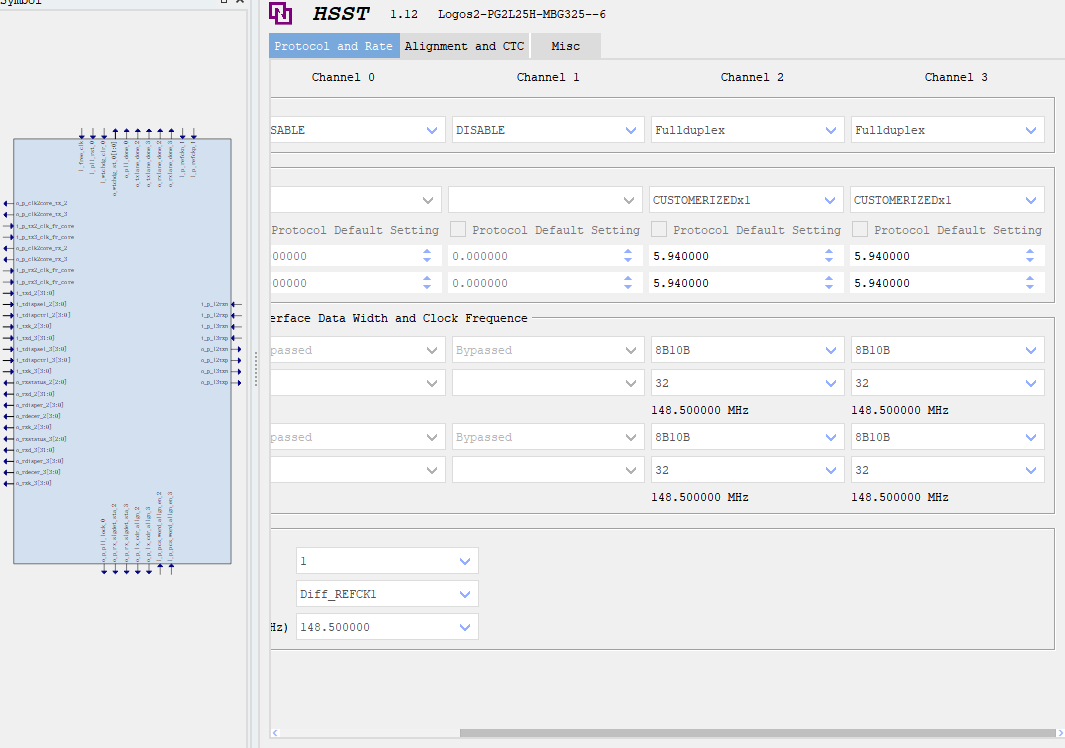Select the Protocol and Rate tab
Screen dimensions: 1065x748
pyautogui.click(x=334, y=46)
